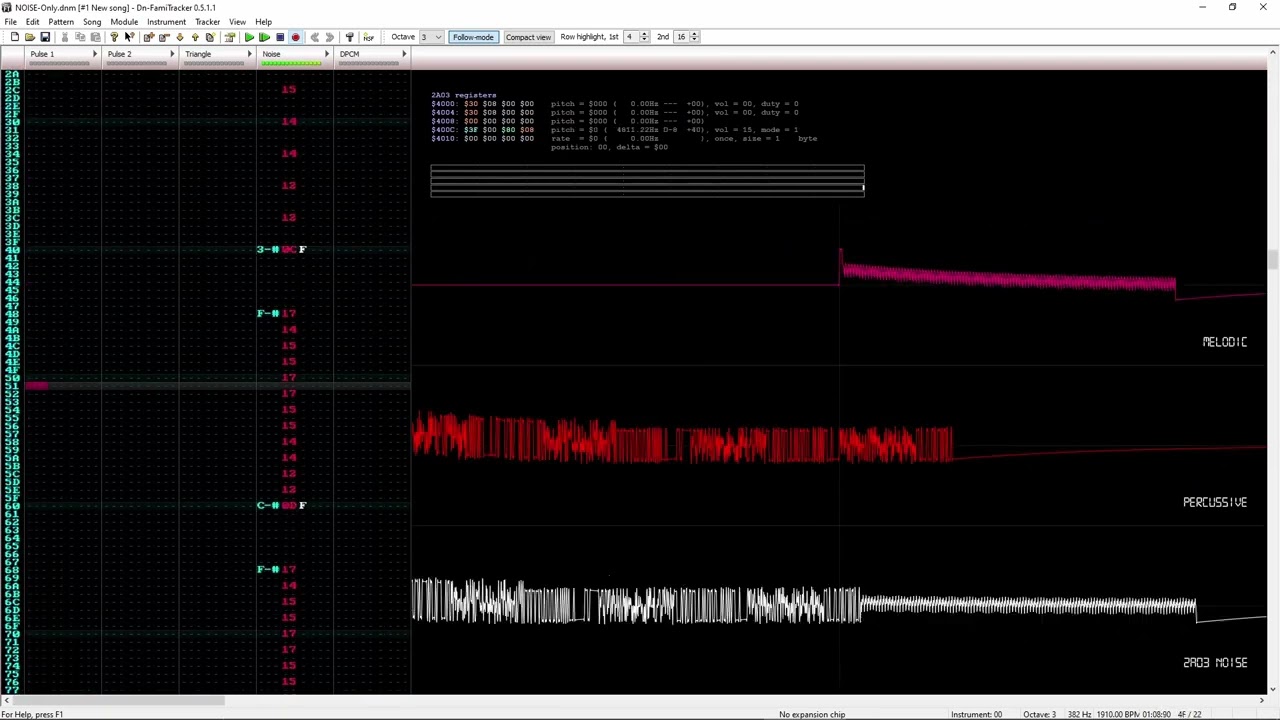This screenshot has height=720, width=1280.
Task: Click the NSF export icon
Action: tap(368, 37)
